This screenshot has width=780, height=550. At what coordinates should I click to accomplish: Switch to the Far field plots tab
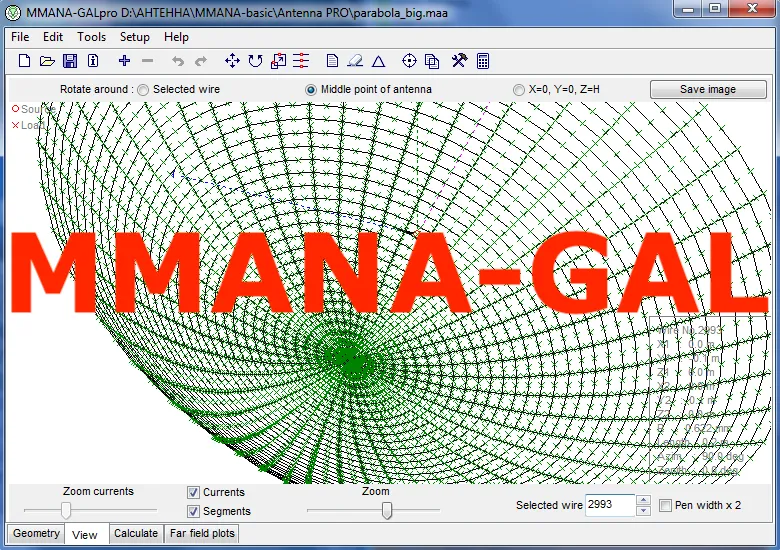point(202,533)
